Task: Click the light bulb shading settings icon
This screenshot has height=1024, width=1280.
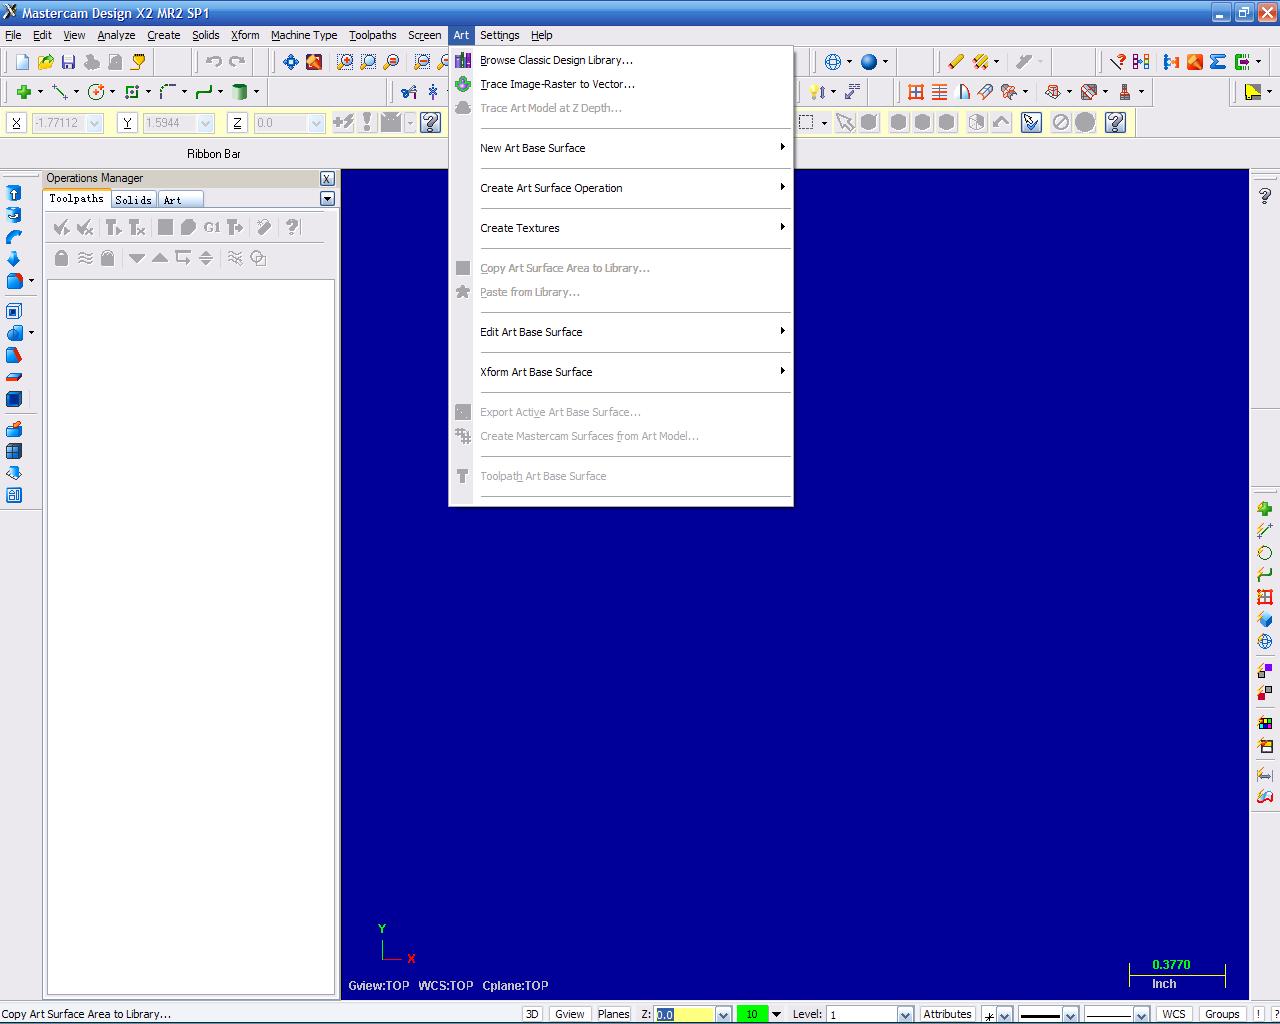Action: 817,92
